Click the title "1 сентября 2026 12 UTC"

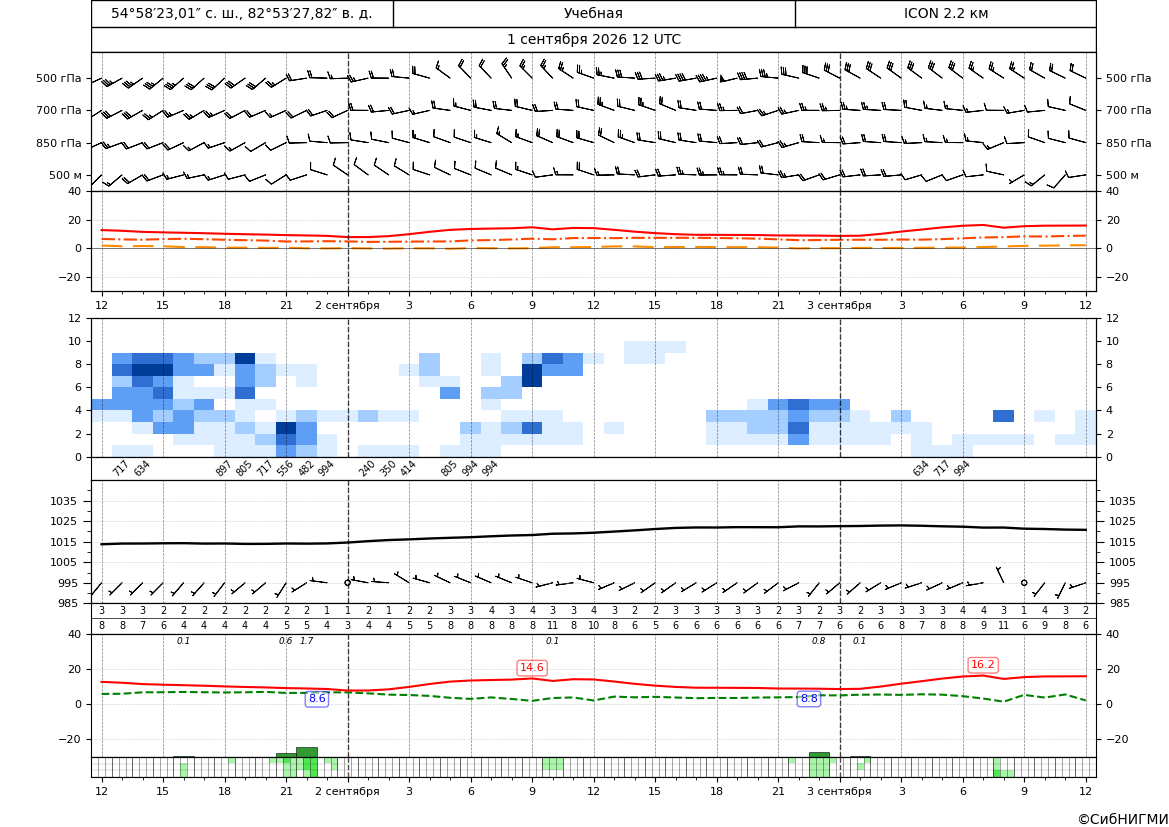594,40
